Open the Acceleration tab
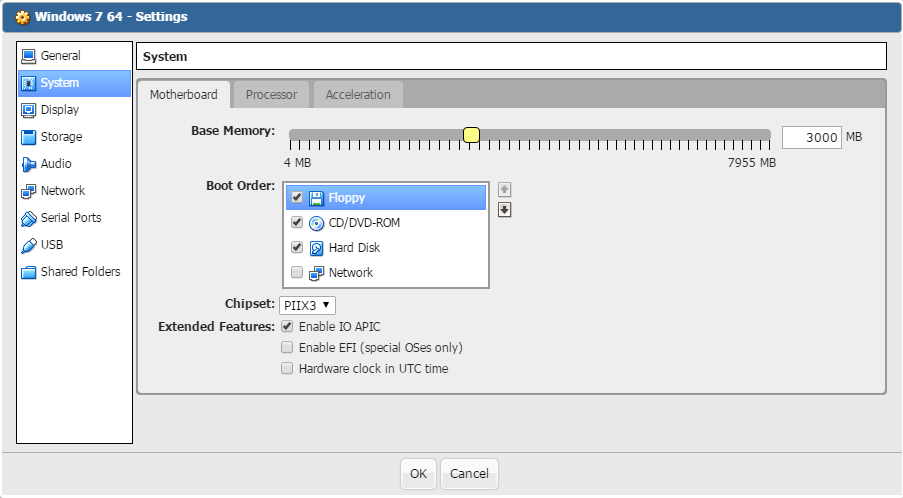903x498 pixels. (357, 95)
